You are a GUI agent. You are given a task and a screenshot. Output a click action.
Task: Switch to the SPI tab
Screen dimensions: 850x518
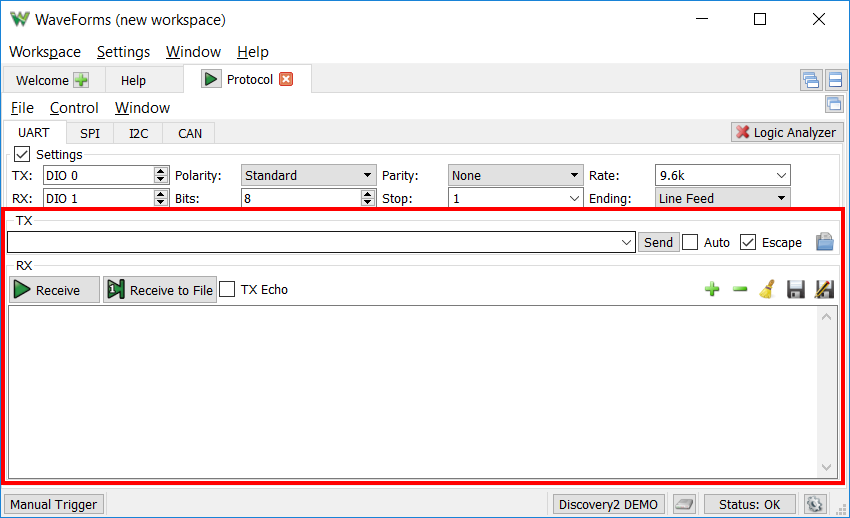point(90,133)
